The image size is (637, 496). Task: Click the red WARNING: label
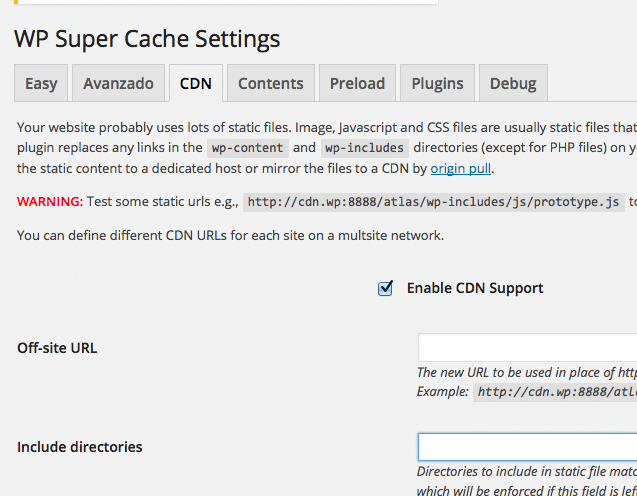tap(50, 201)
